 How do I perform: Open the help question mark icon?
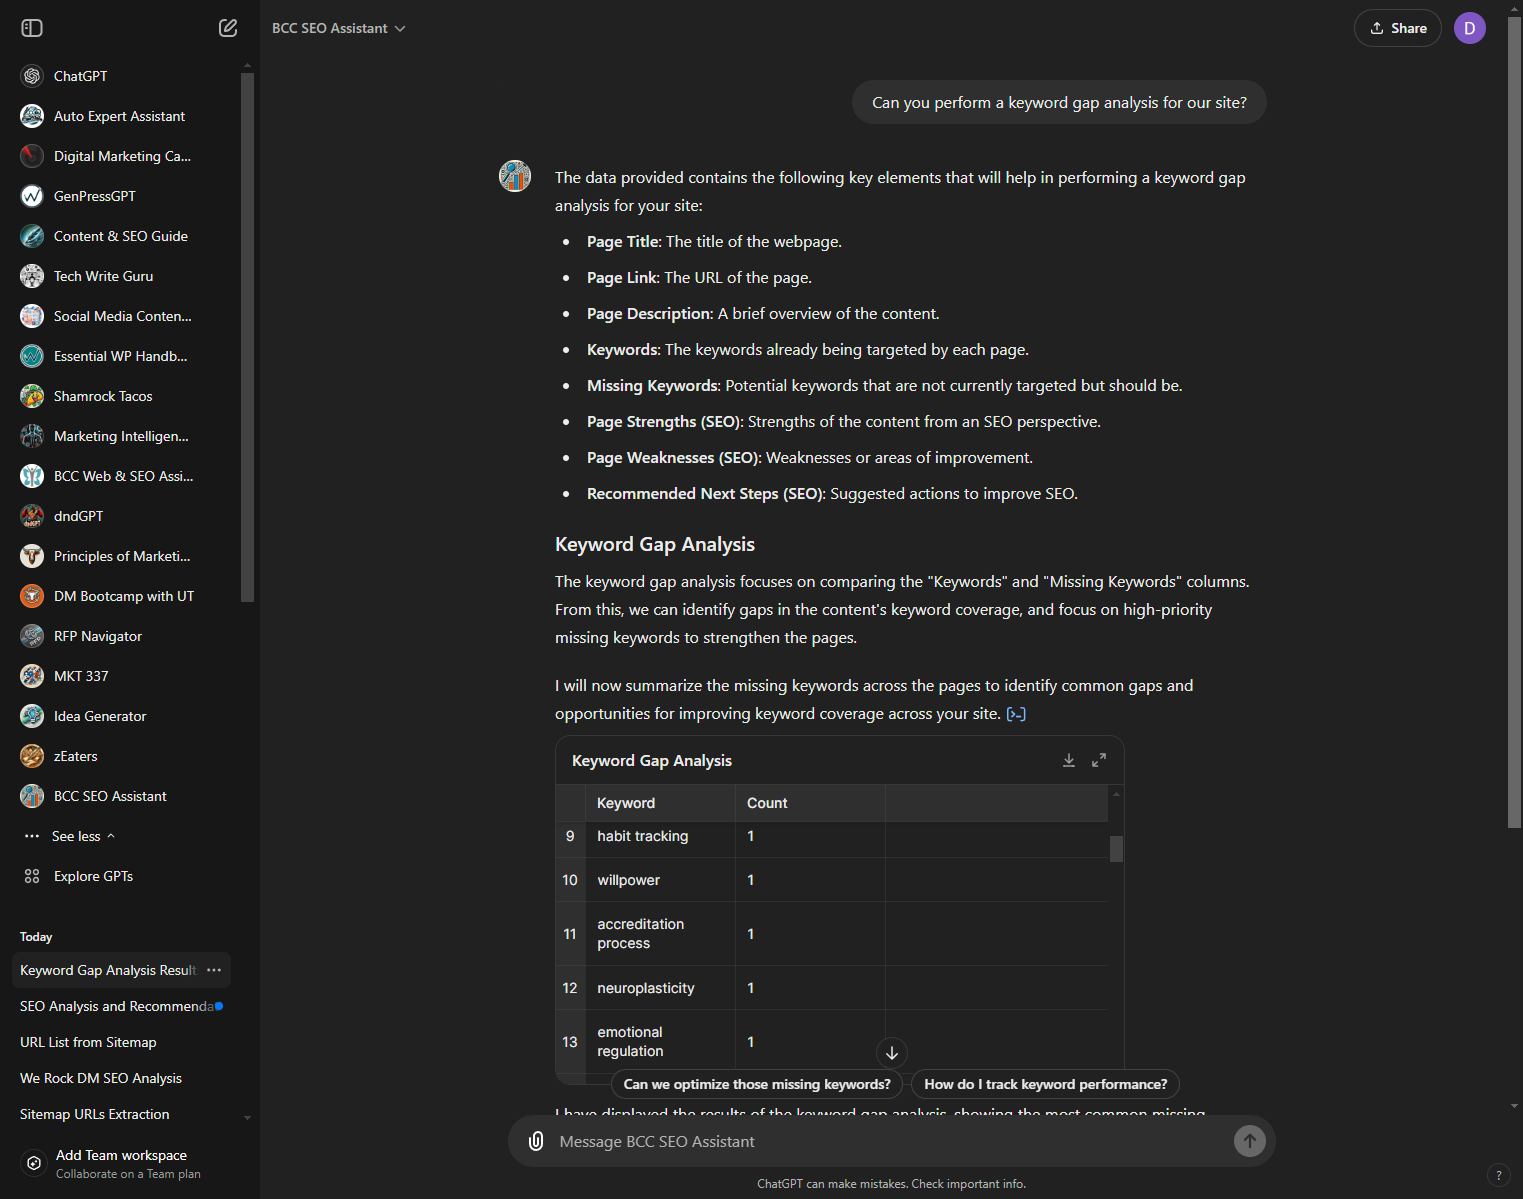[1498, 1175]
